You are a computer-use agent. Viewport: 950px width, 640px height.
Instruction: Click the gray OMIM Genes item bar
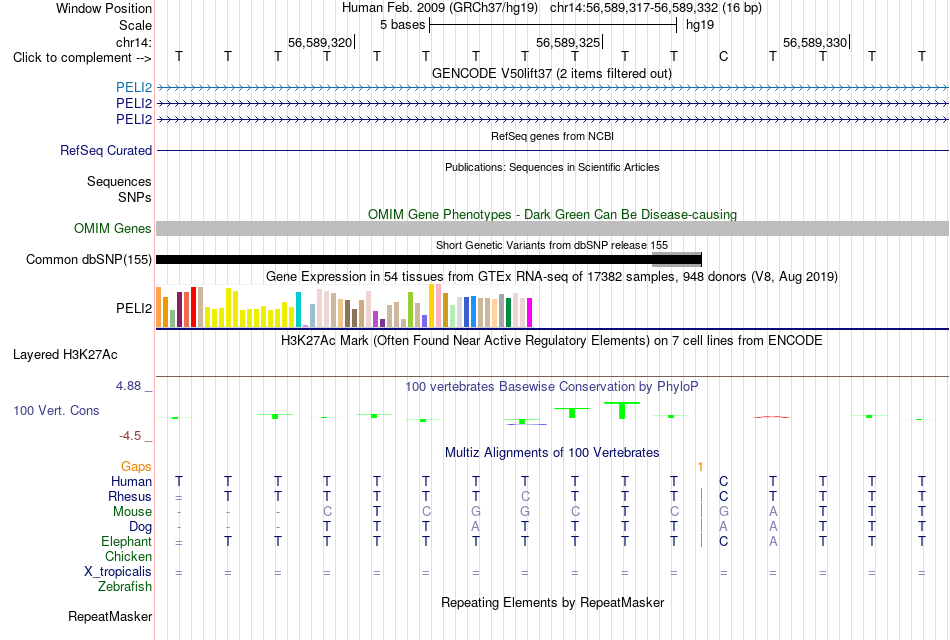(552, 228)
